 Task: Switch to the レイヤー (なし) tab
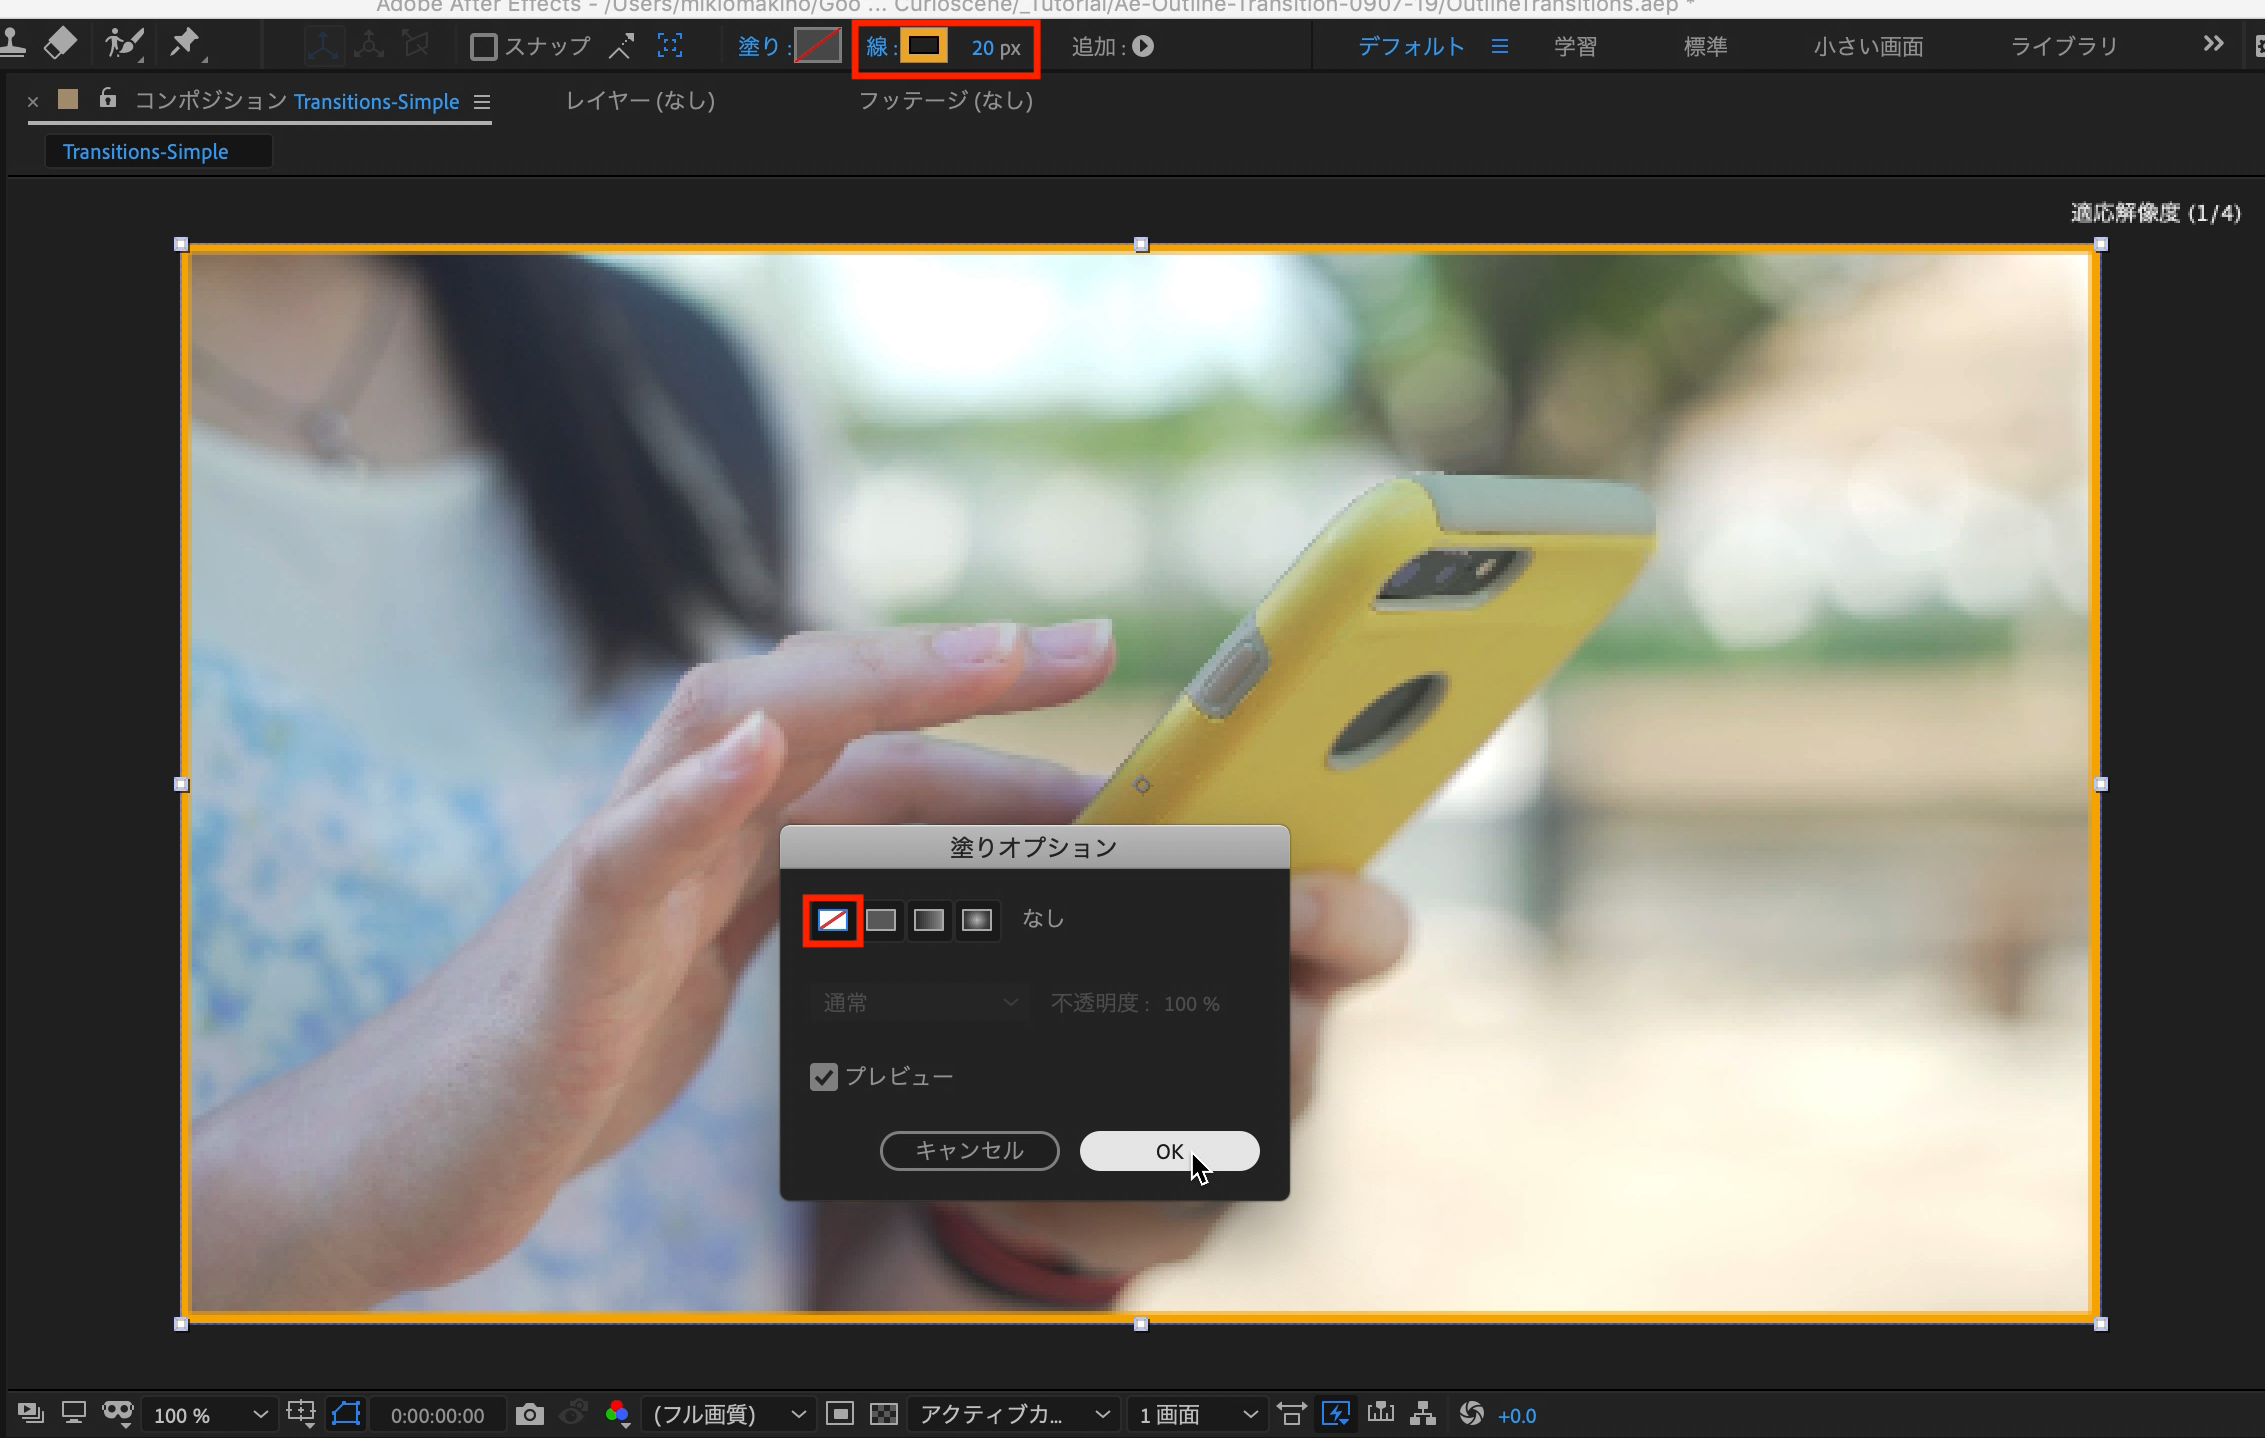coord(640,100)
